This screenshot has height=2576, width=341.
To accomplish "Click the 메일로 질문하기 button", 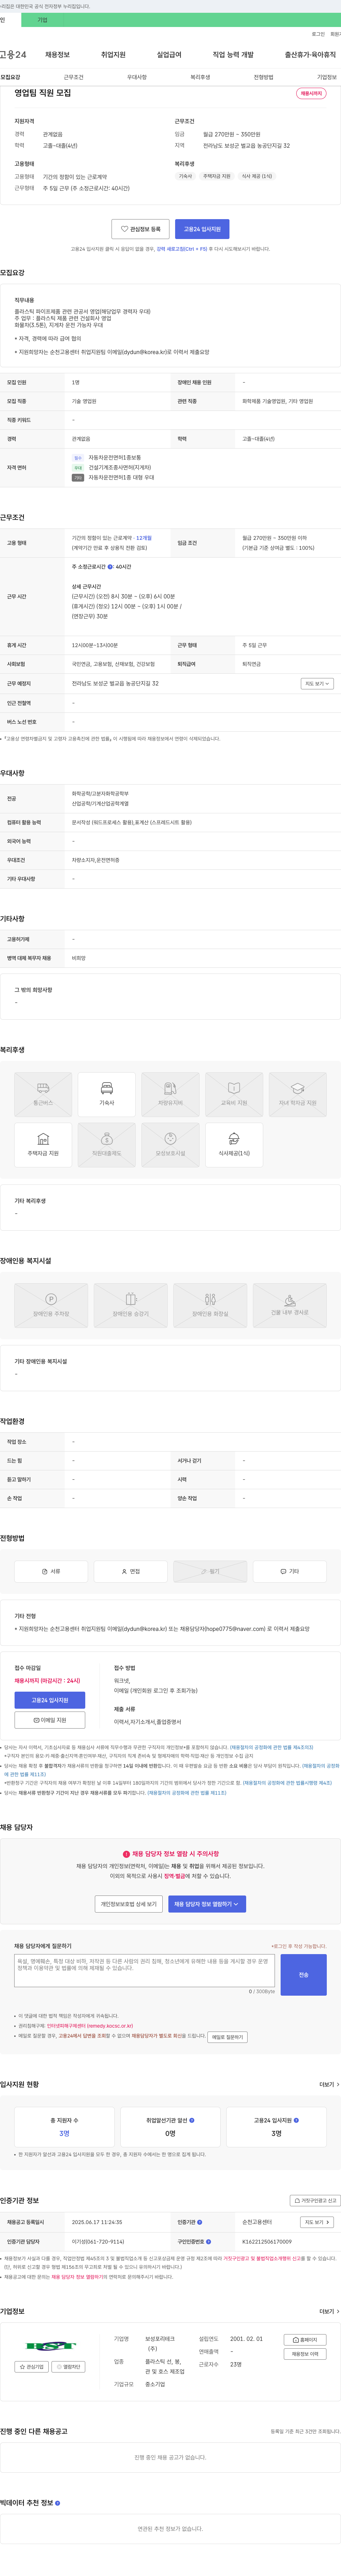I will click(228, 2037).
